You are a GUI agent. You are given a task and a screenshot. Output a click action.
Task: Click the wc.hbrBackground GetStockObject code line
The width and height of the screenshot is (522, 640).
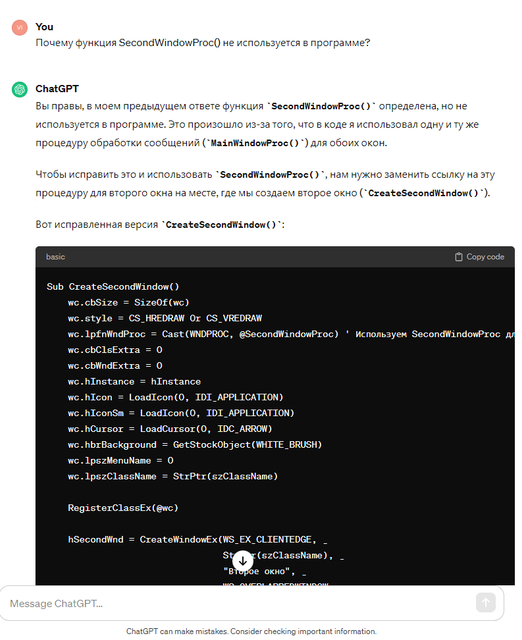195,445
